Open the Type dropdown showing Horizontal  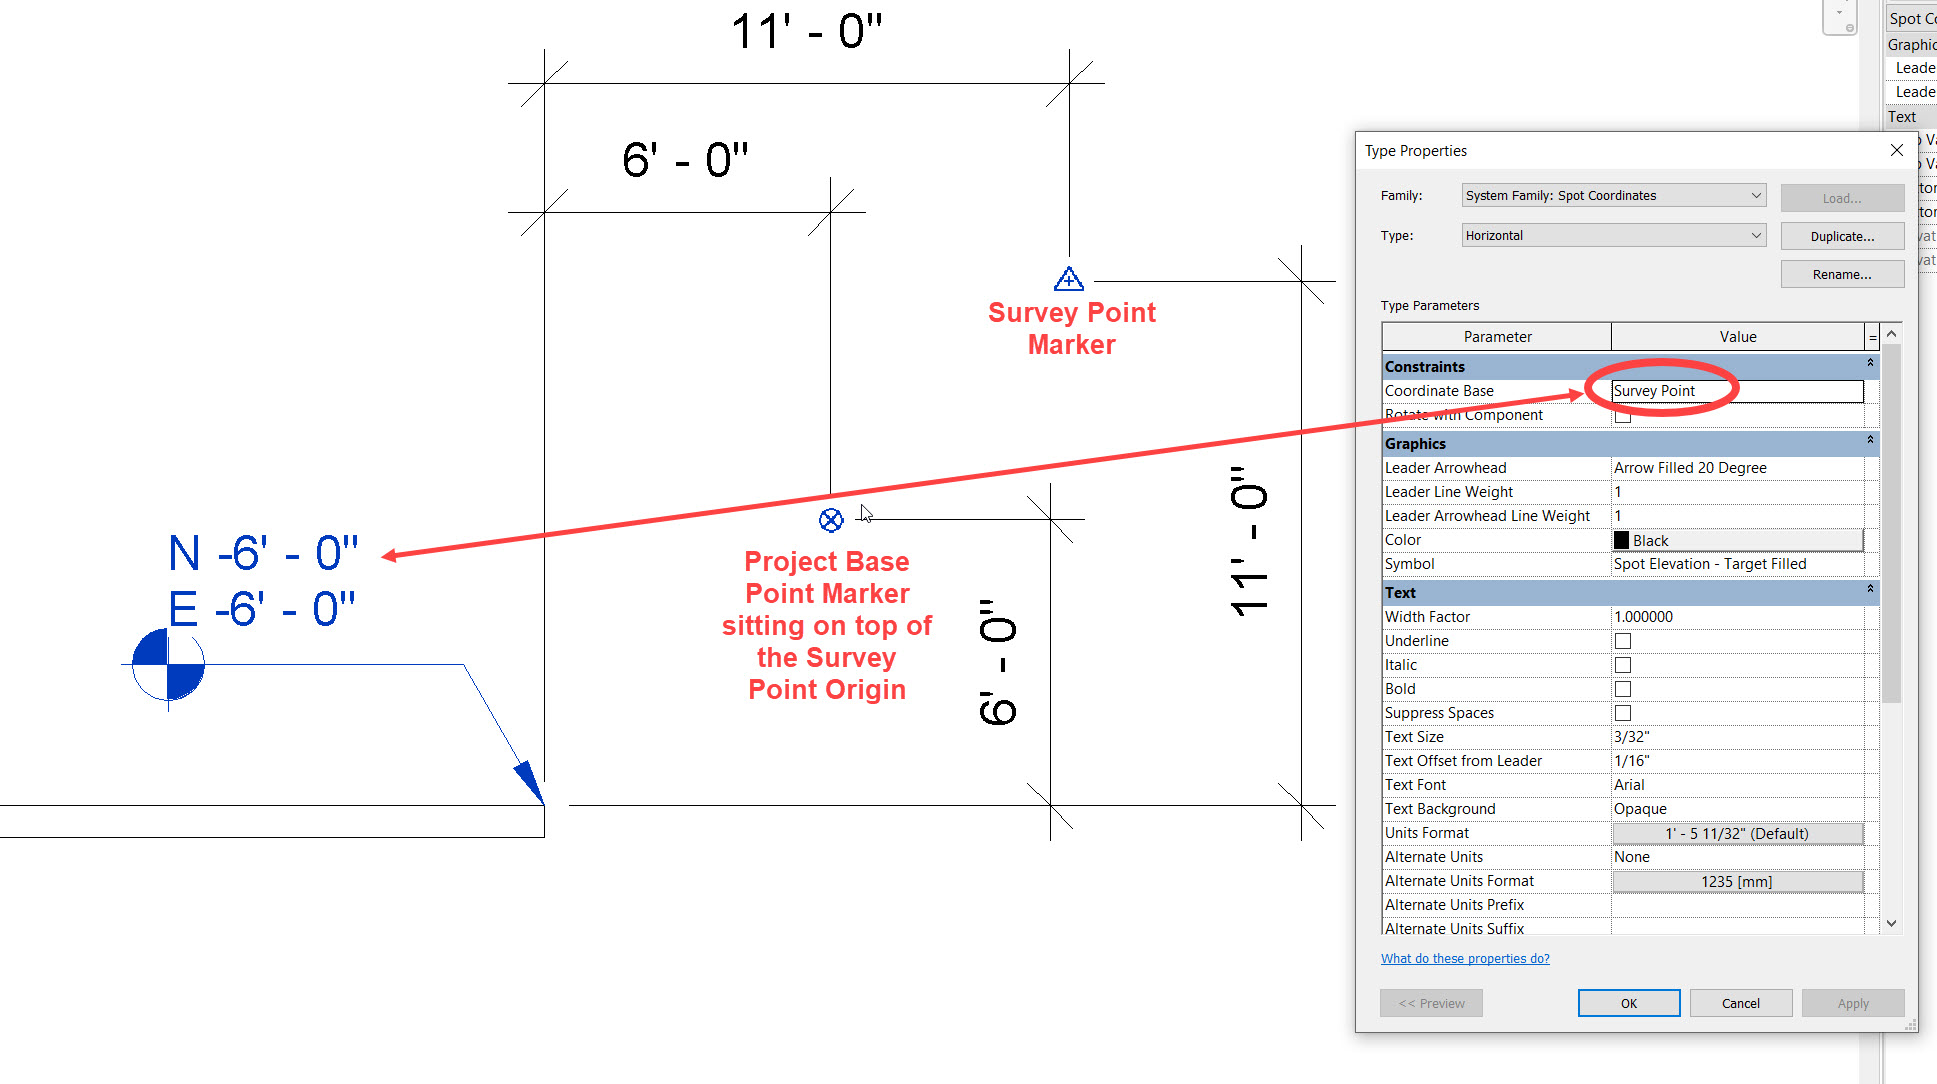coord(1757,235)
